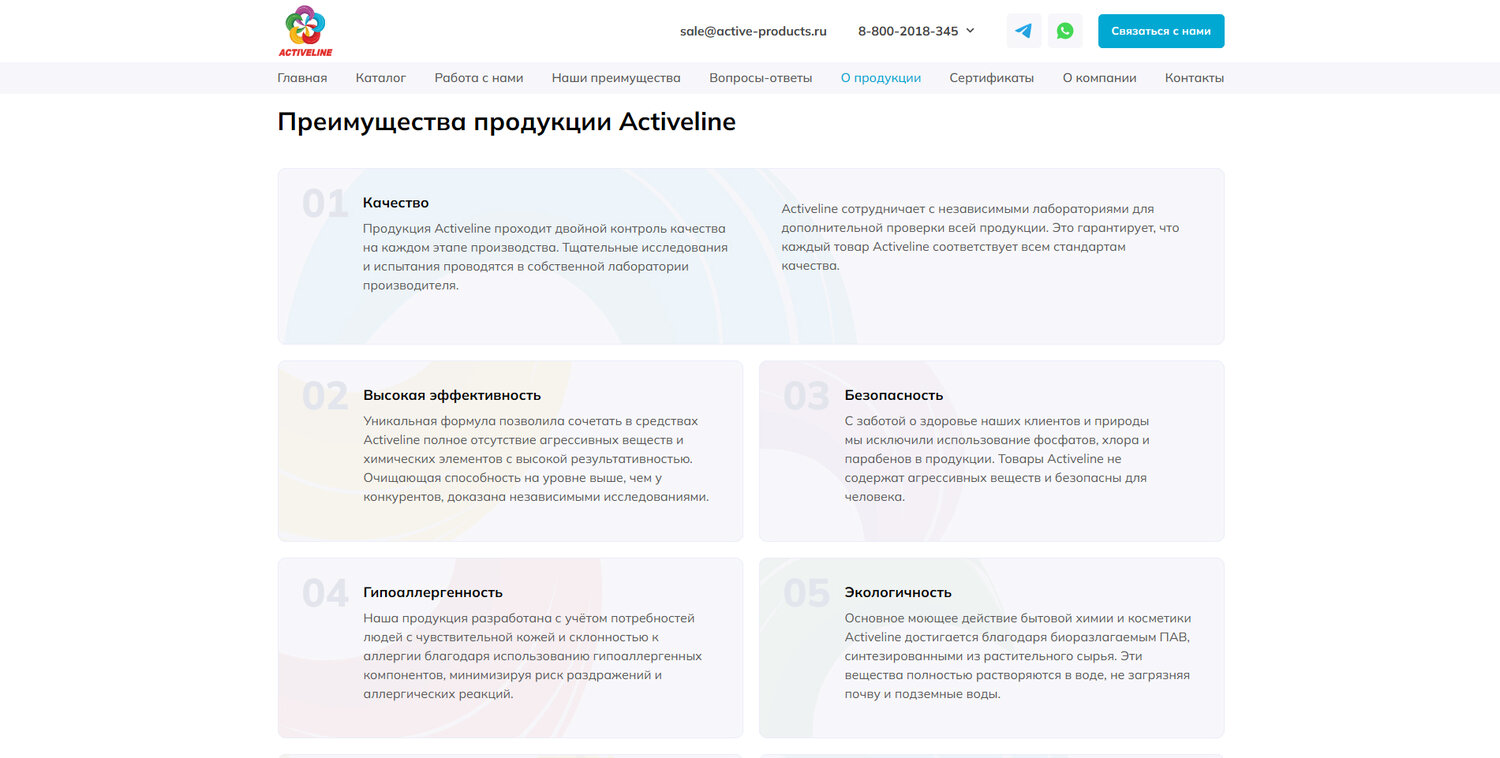Expand the phone number dropdown chevron

point(970,31)
